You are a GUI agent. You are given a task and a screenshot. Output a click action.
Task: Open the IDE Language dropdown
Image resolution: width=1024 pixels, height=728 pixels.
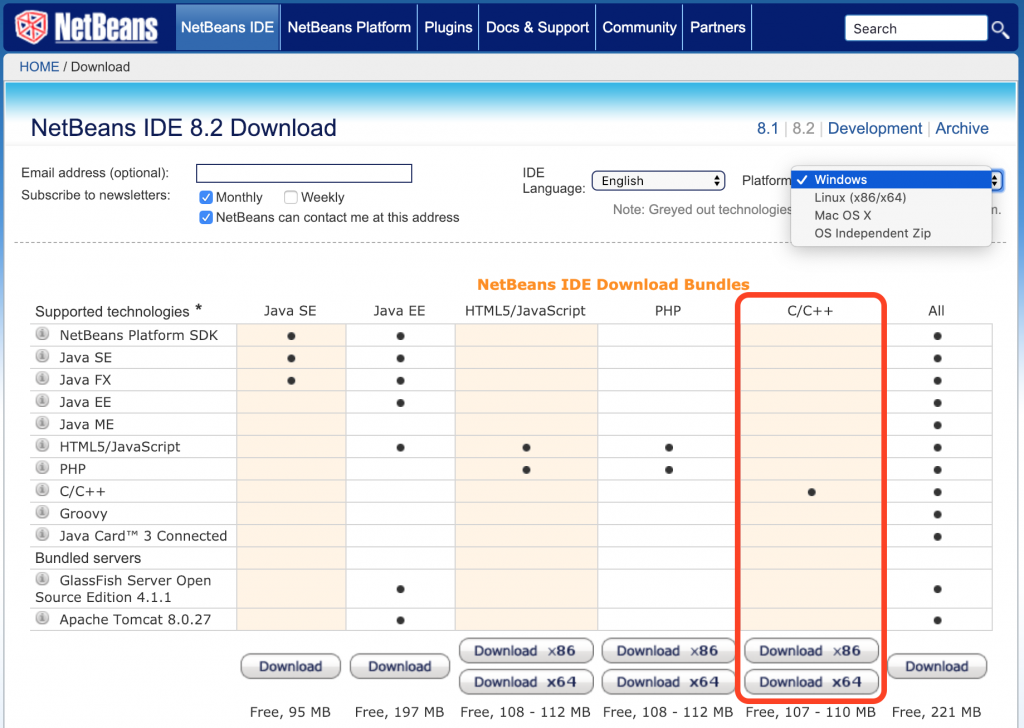point(658,180)
